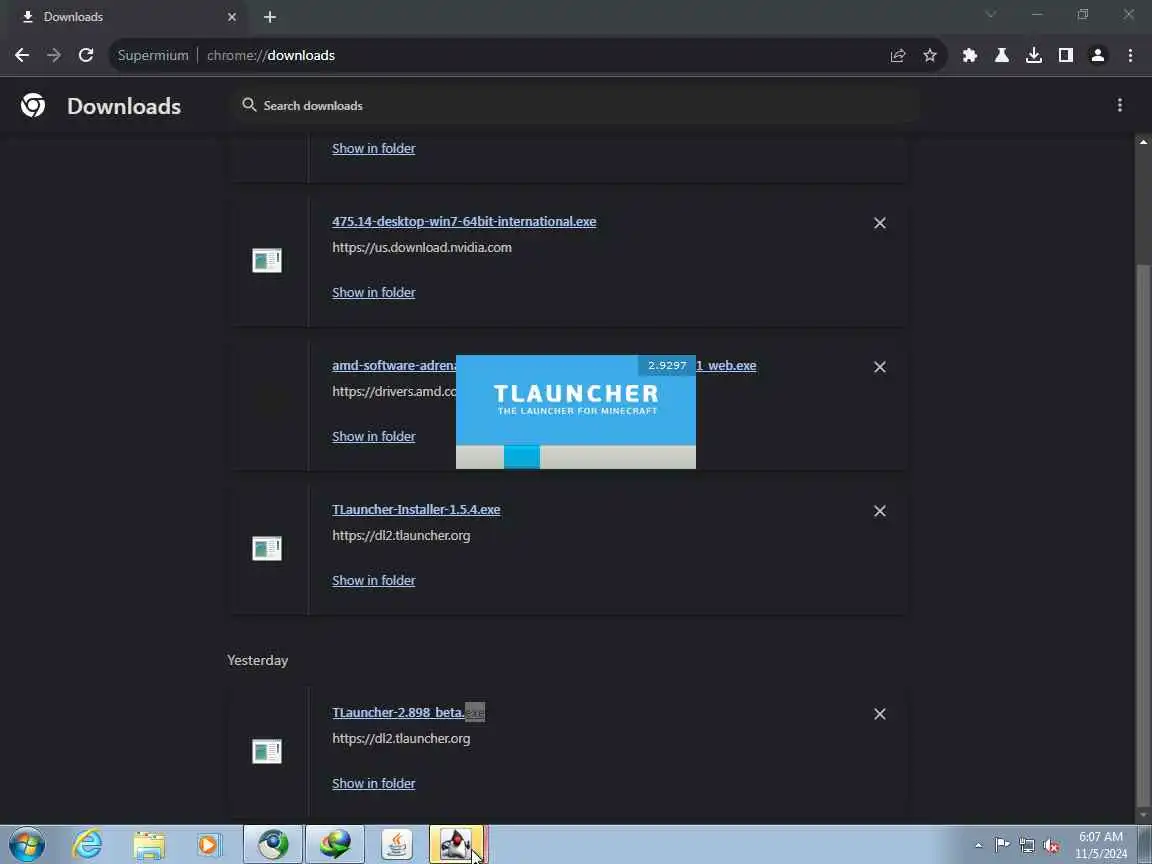Click the NVIDIA driver file icon
Screen dimensions: 1152x864
click(267, 260)
